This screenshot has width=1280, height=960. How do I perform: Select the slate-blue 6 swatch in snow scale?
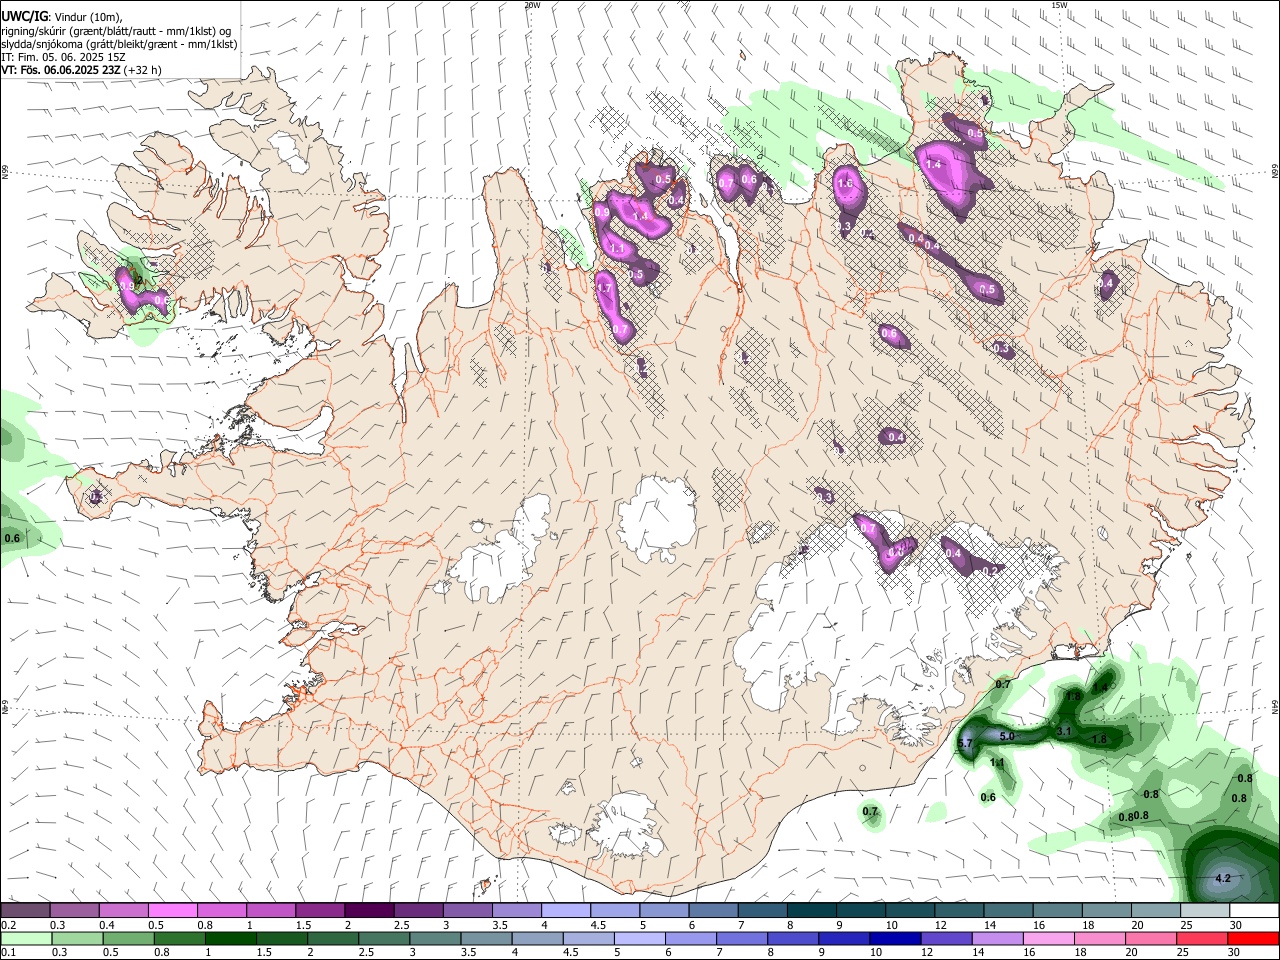coord(714,910)
